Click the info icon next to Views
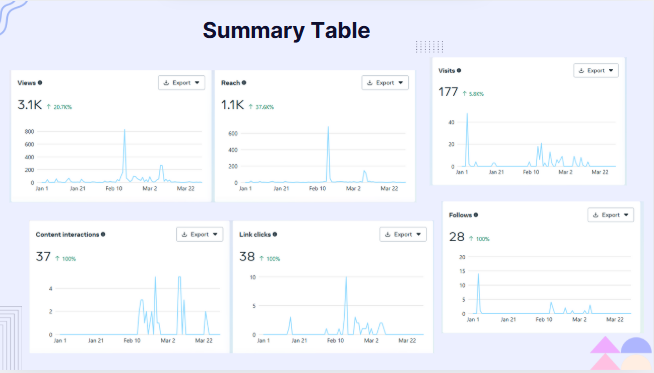 click(40, 83)
